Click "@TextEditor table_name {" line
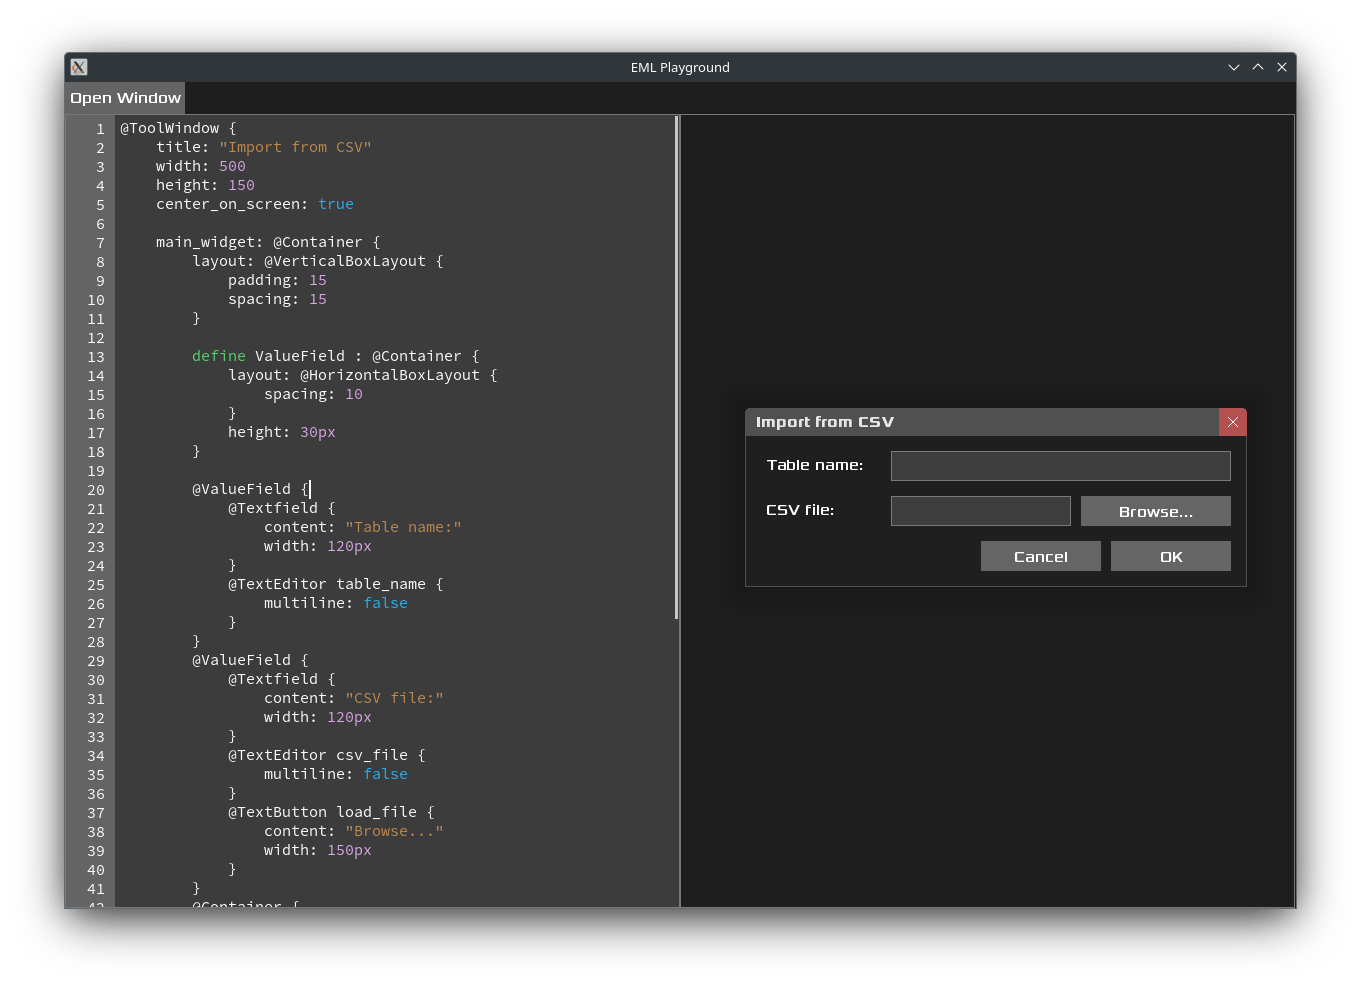Screen dimensions: 1361x985 (335, 584)
